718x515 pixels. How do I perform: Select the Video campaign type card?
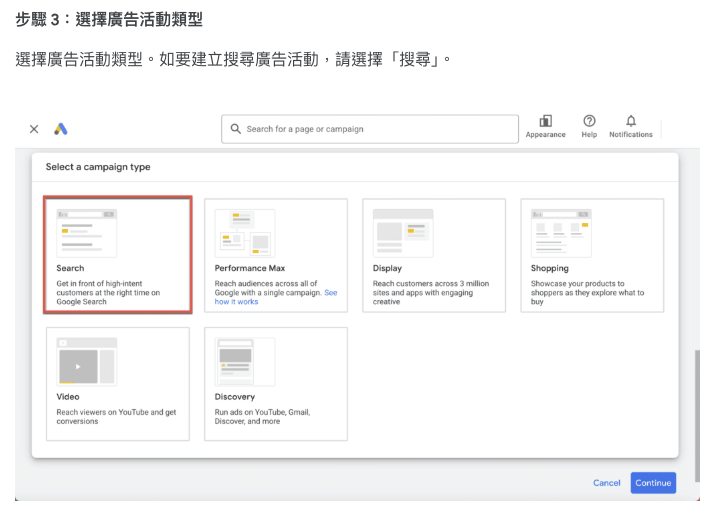coord(118,384)
